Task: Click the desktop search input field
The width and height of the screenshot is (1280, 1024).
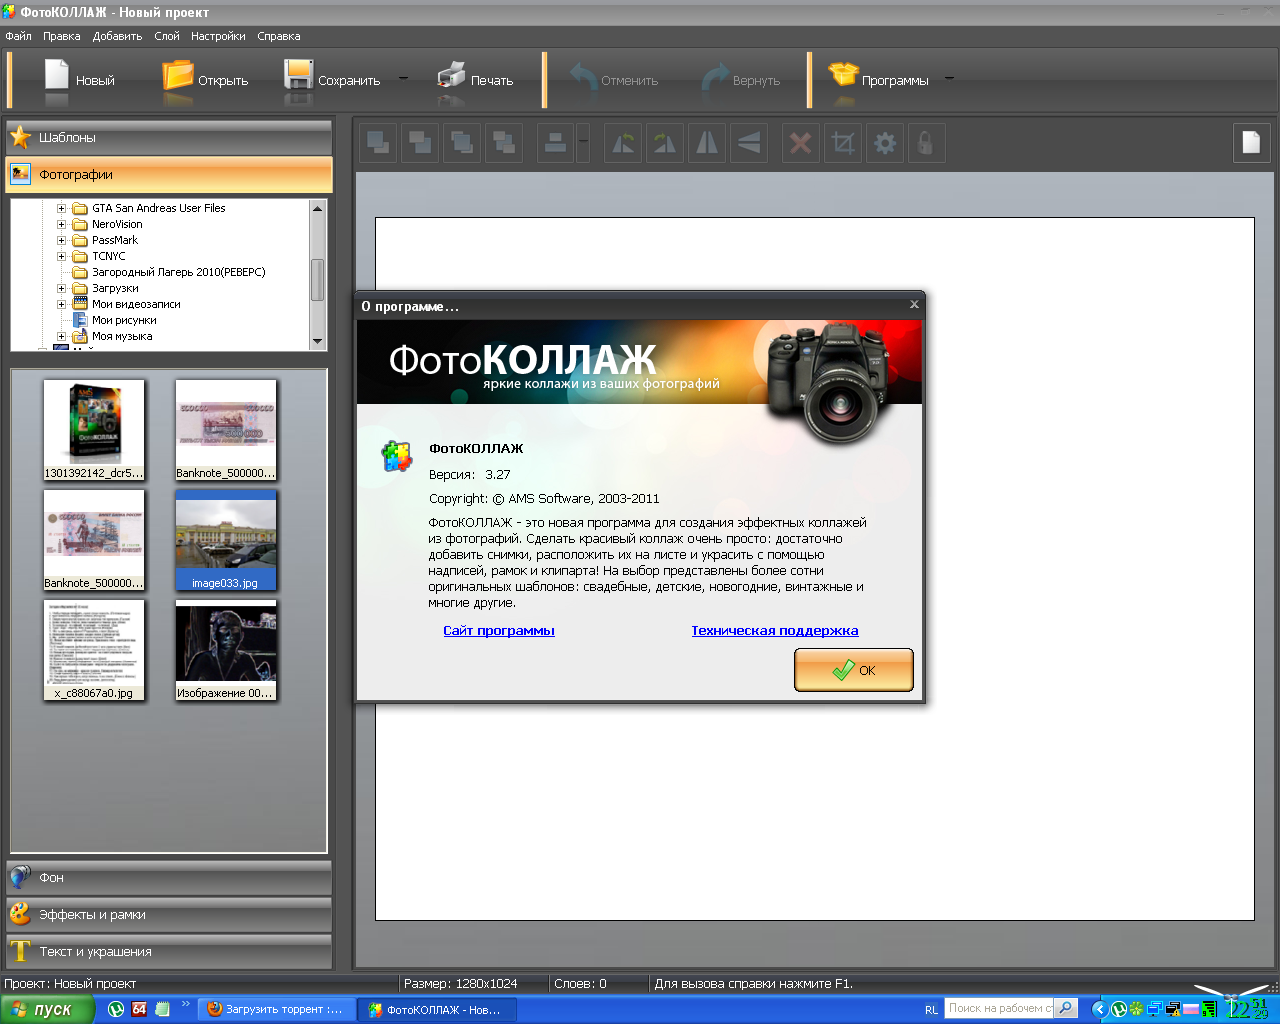Action: (999, 1008)
